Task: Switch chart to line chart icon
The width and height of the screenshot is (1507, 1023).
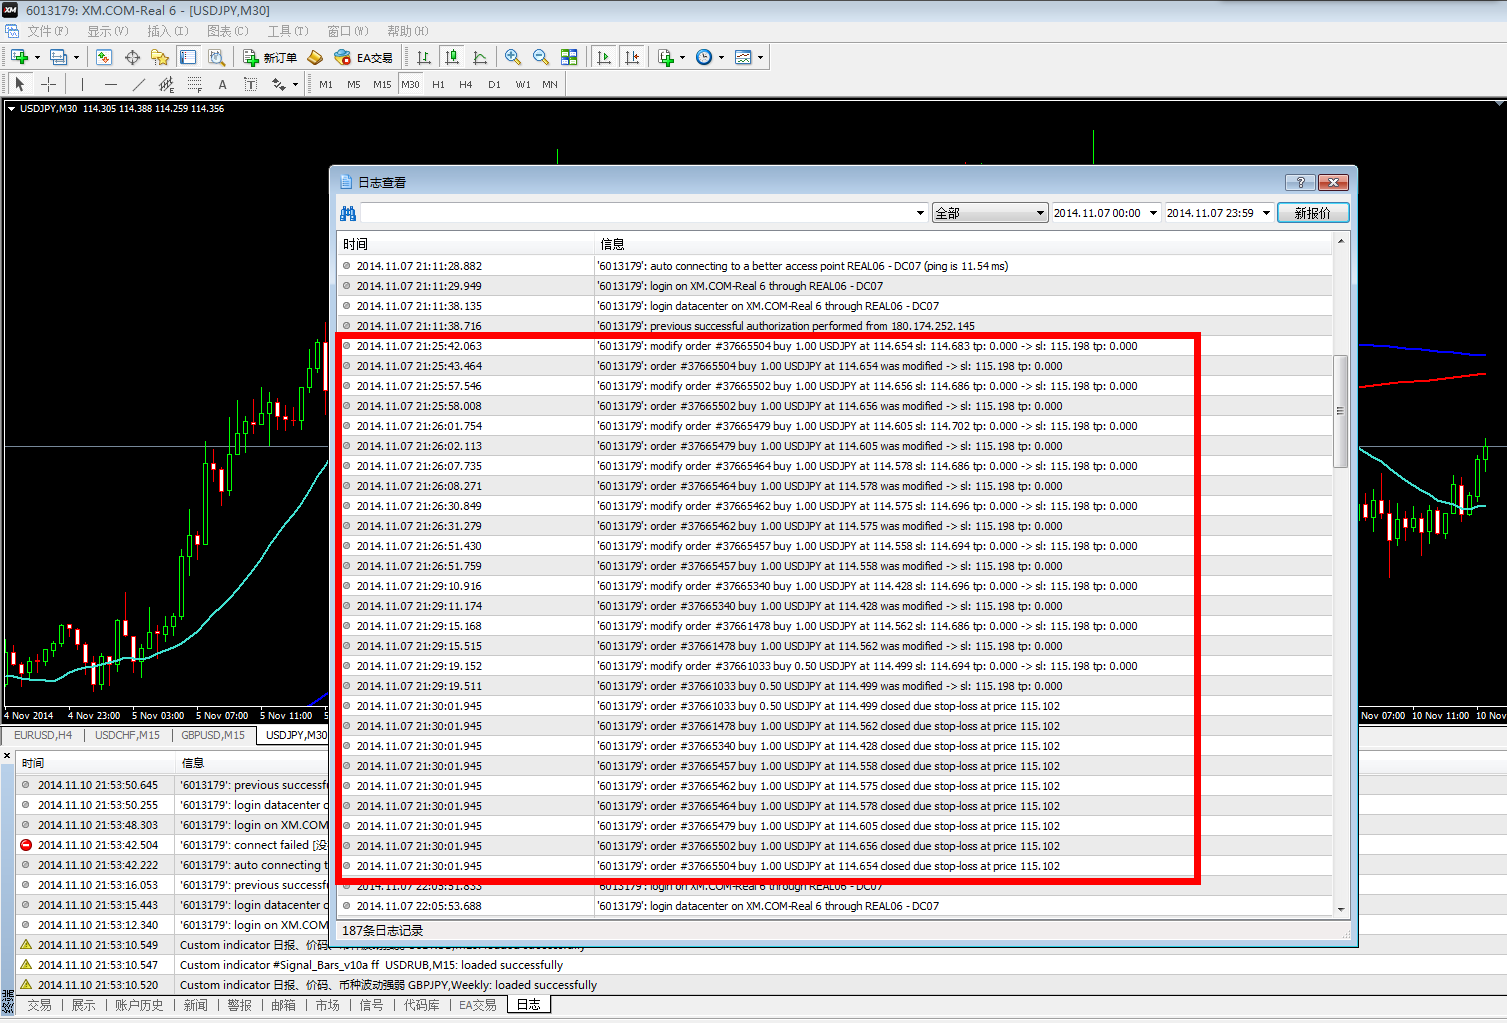Action: point(480,57)
